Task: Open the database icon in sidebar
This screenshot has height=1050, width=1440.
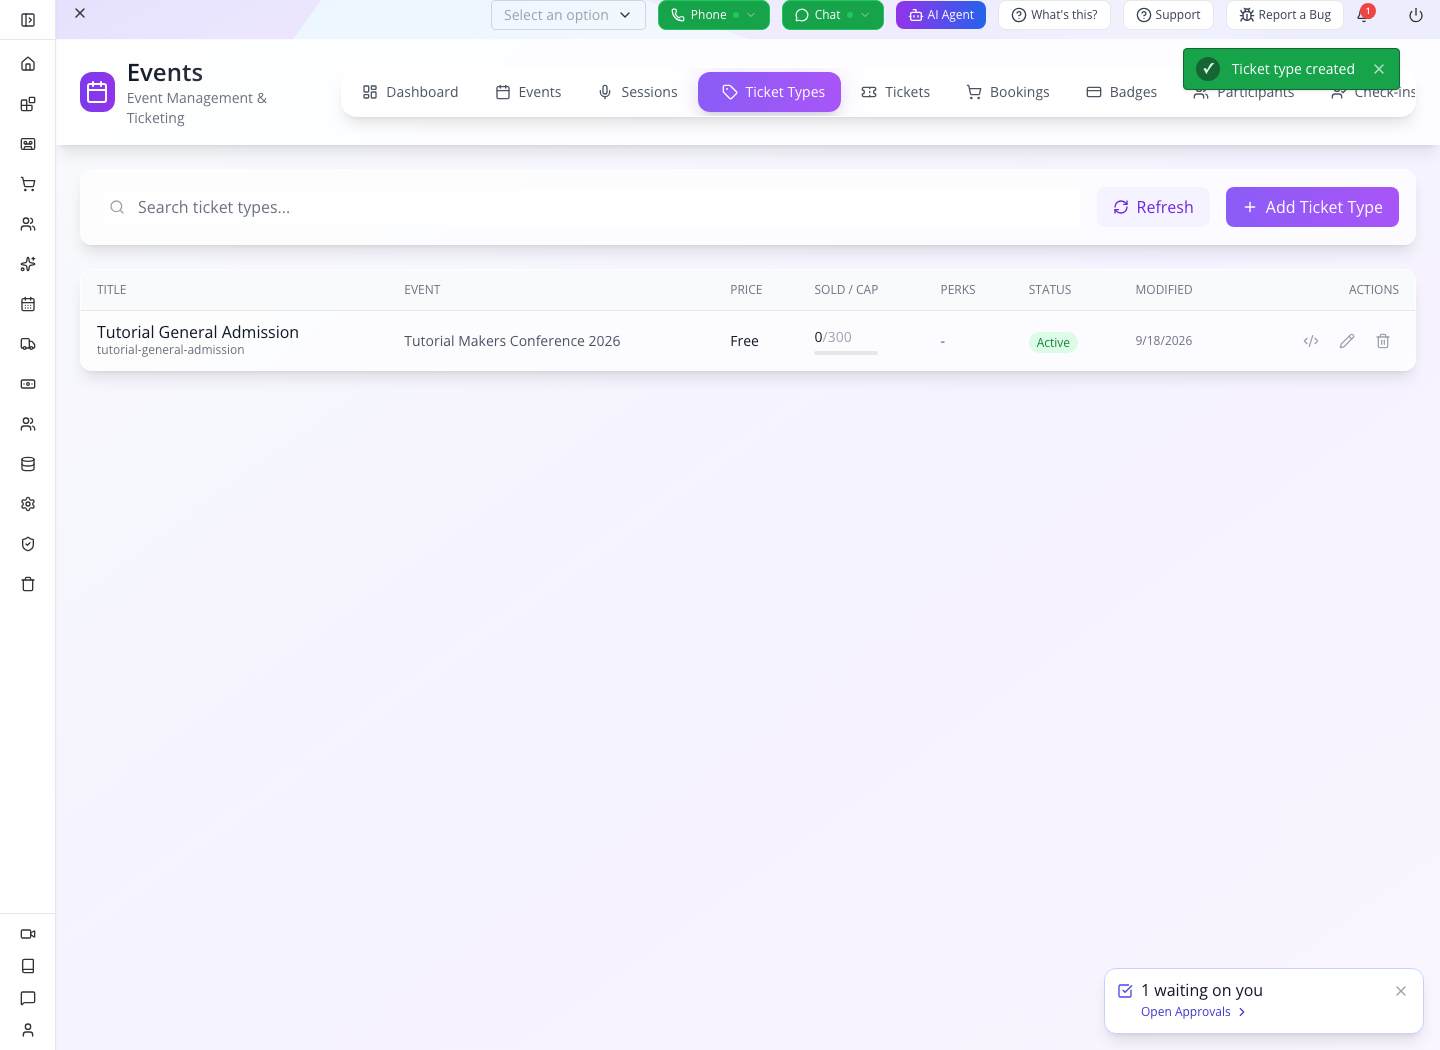Action: point(28,464)
